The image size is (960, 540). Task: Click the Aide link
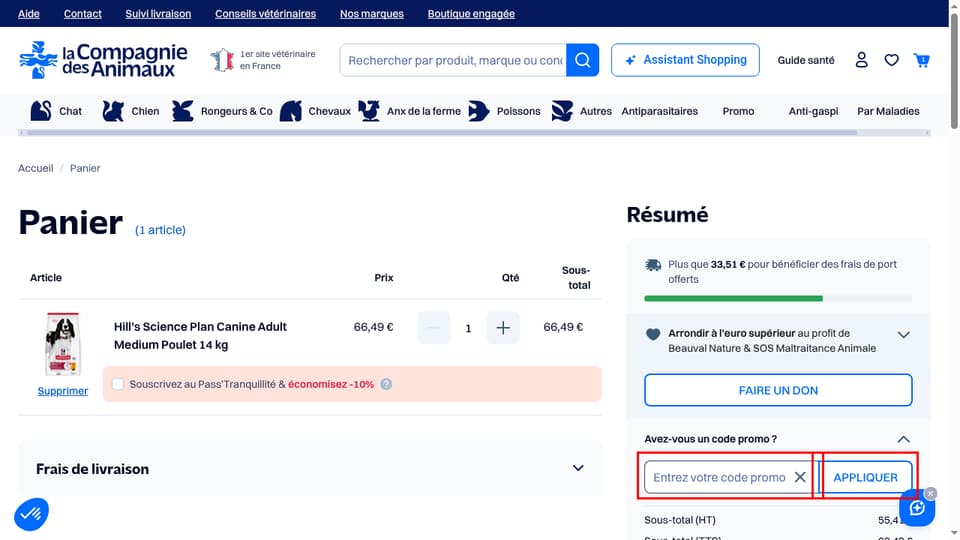coord(29,13)
